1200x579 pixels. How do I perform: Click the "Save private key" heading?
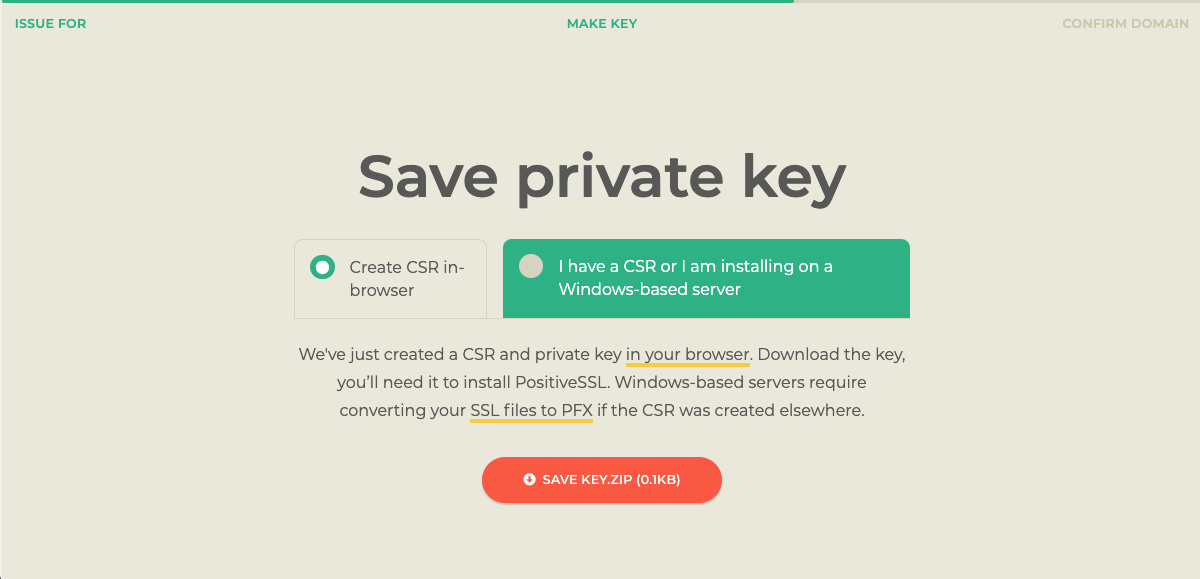[x=601, y=176]
